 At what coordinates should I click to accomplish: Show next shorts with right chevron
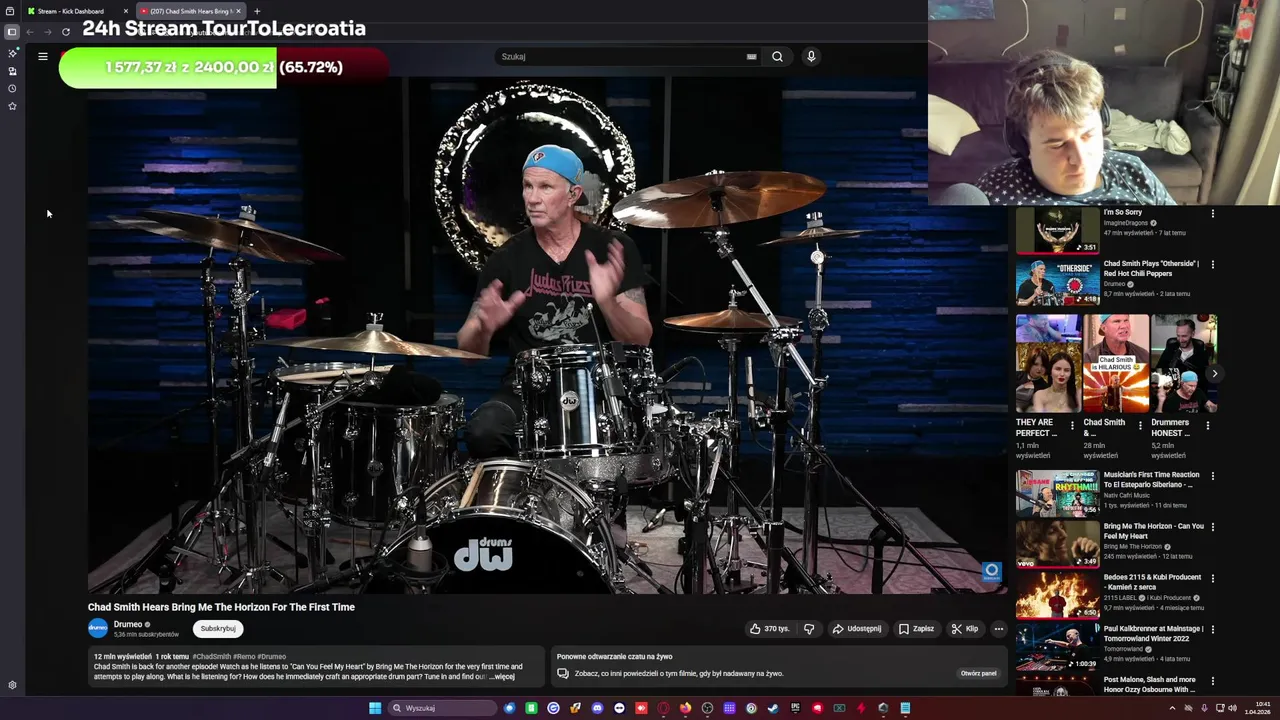[x=1214, y=374]
